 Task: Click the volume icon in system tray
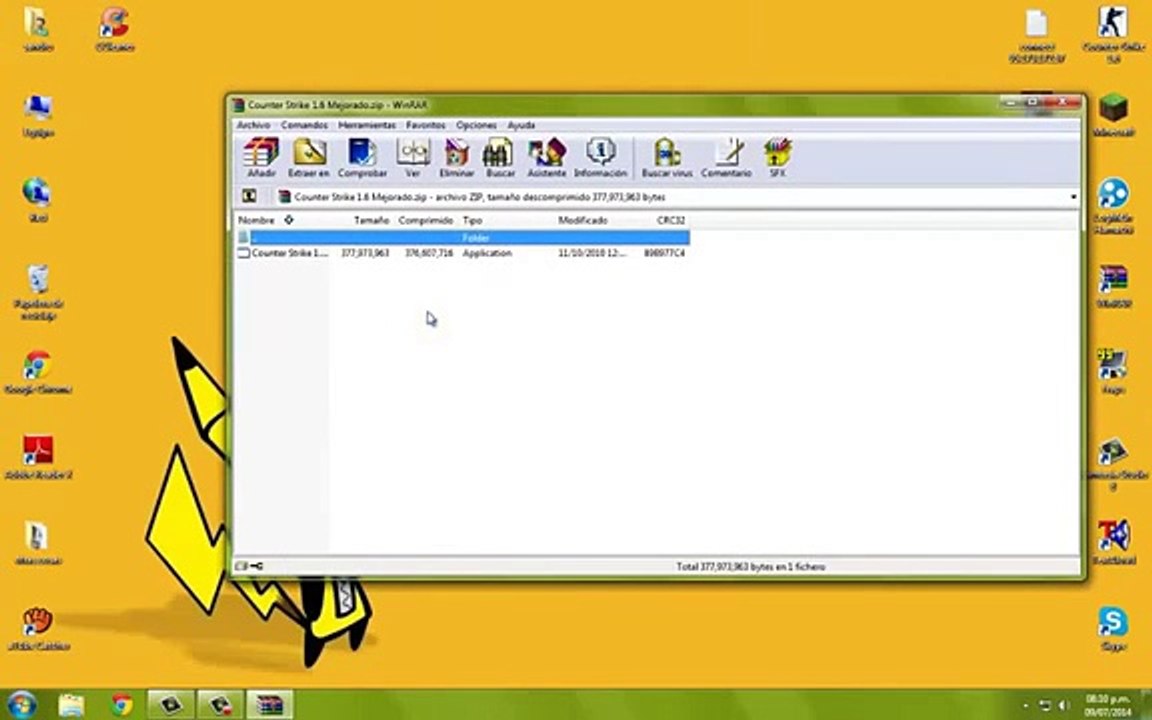1062,706
